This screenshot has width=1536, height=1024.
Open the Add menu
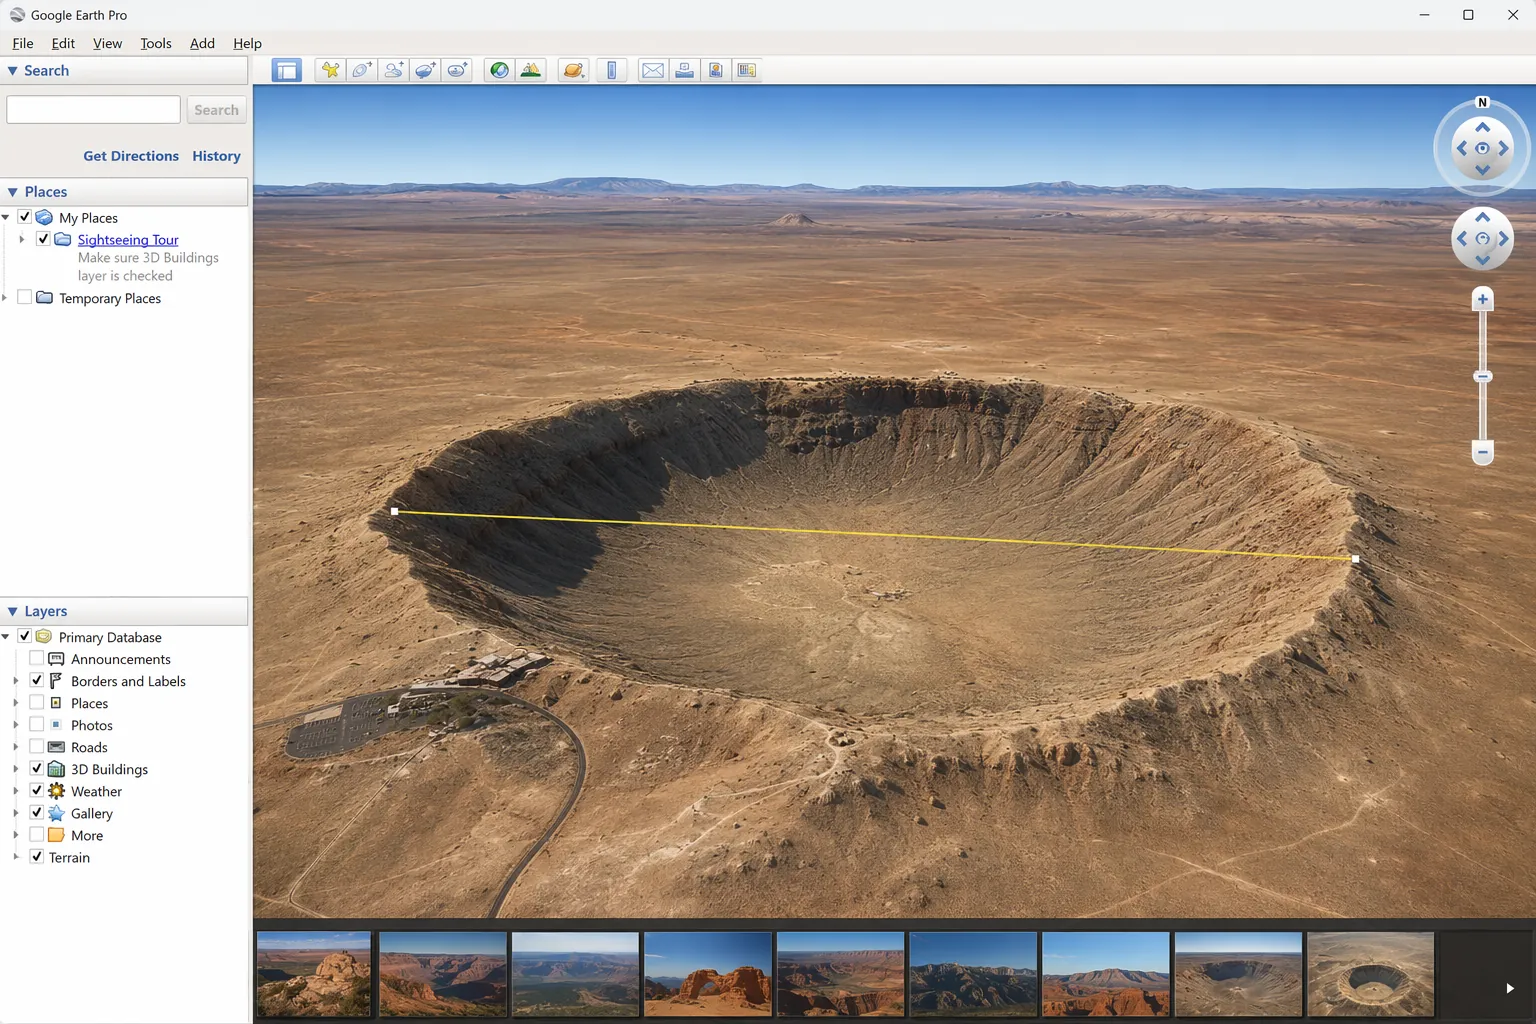click(x=202, y=43)
